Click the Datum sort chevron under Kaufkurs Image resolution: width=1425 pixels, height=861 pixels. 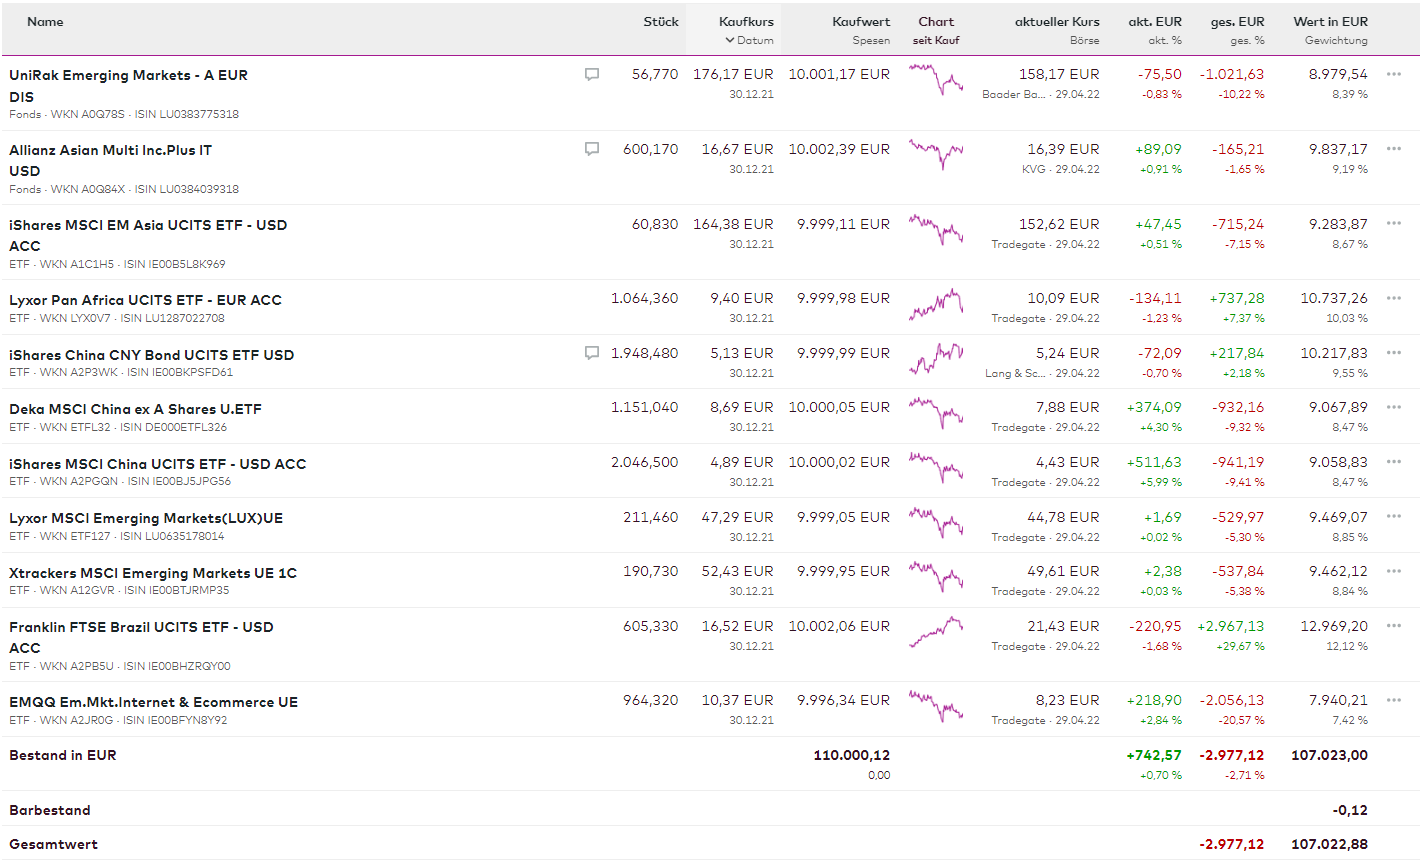point(730,41)
